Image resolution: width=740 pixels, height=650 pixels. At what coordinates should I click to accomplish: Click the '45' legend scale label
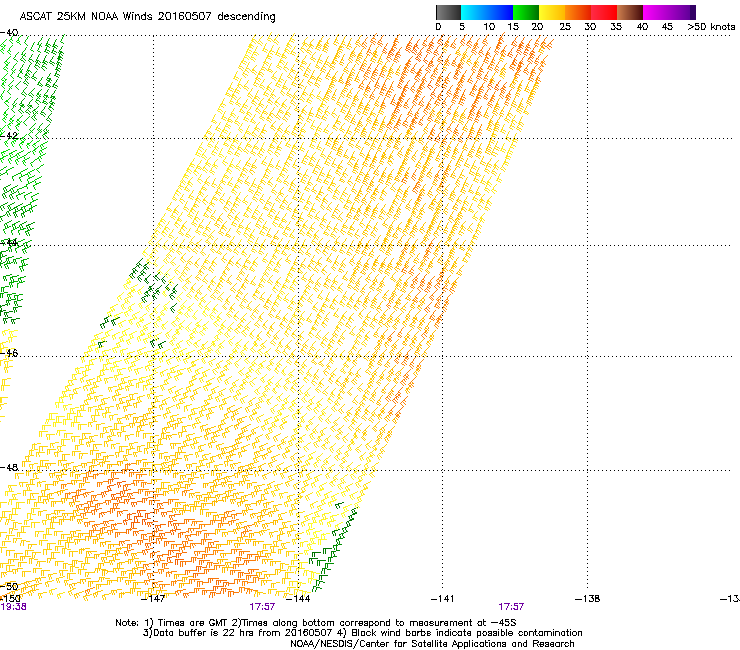667,27
